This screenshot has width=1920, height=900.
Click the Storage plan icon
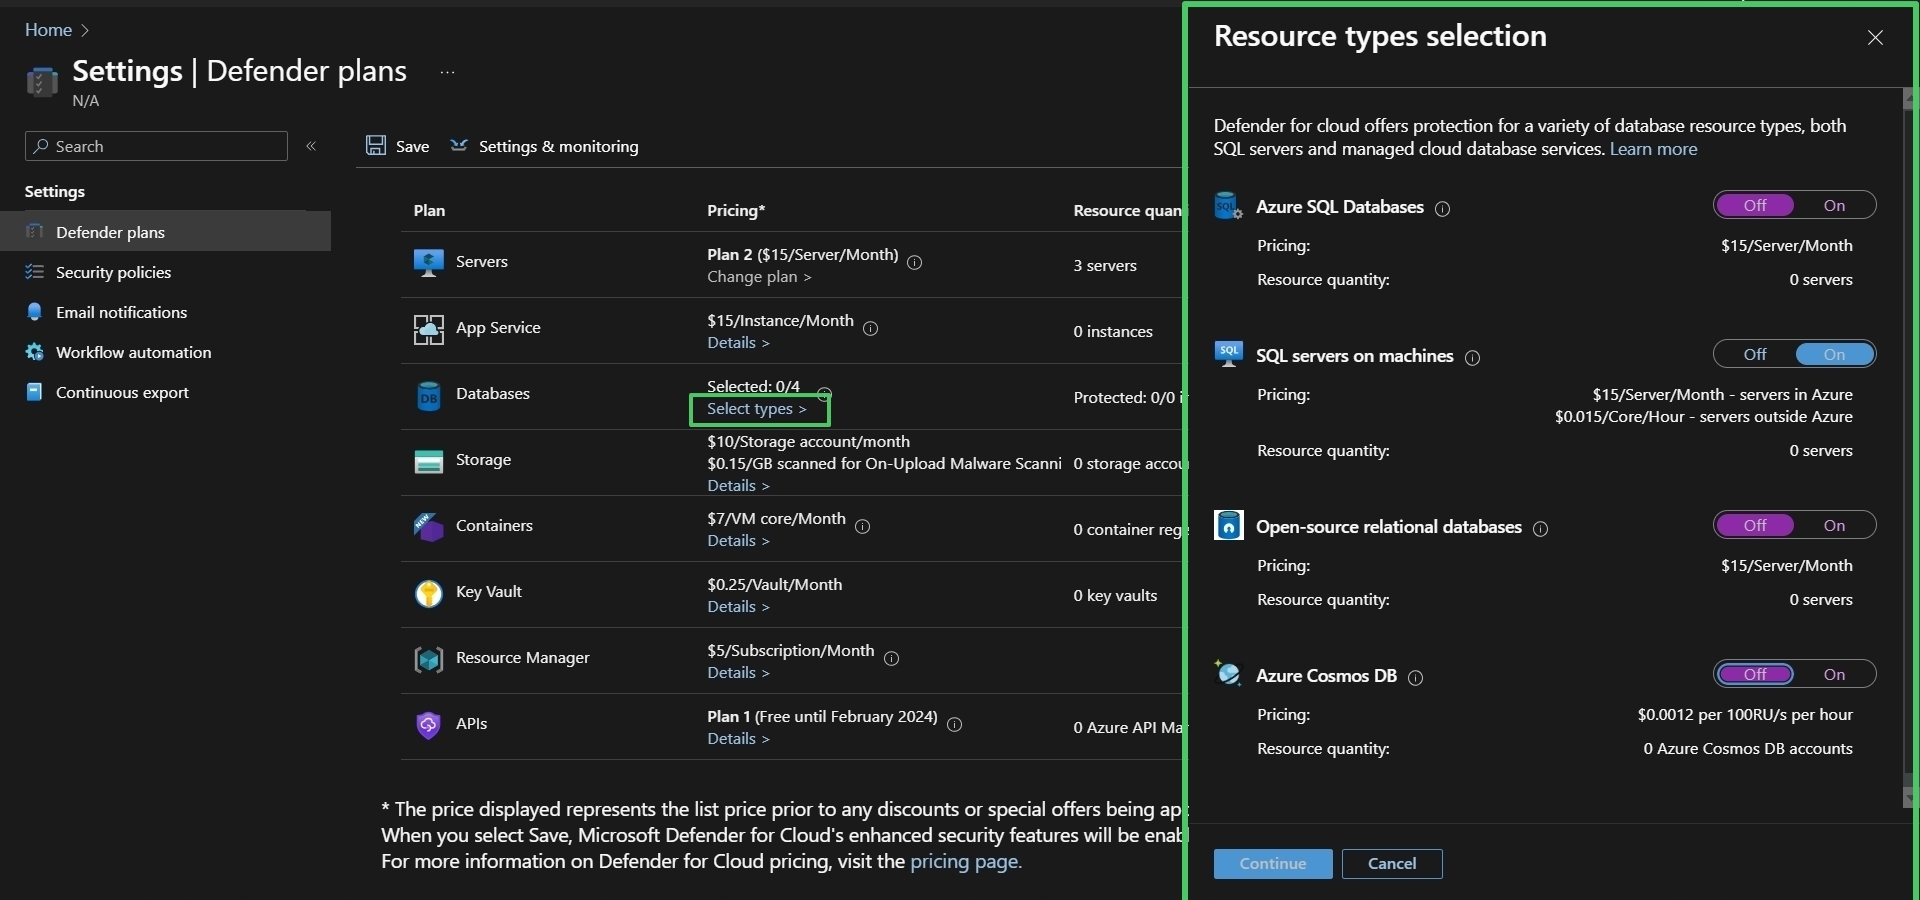tap(429, 461)
